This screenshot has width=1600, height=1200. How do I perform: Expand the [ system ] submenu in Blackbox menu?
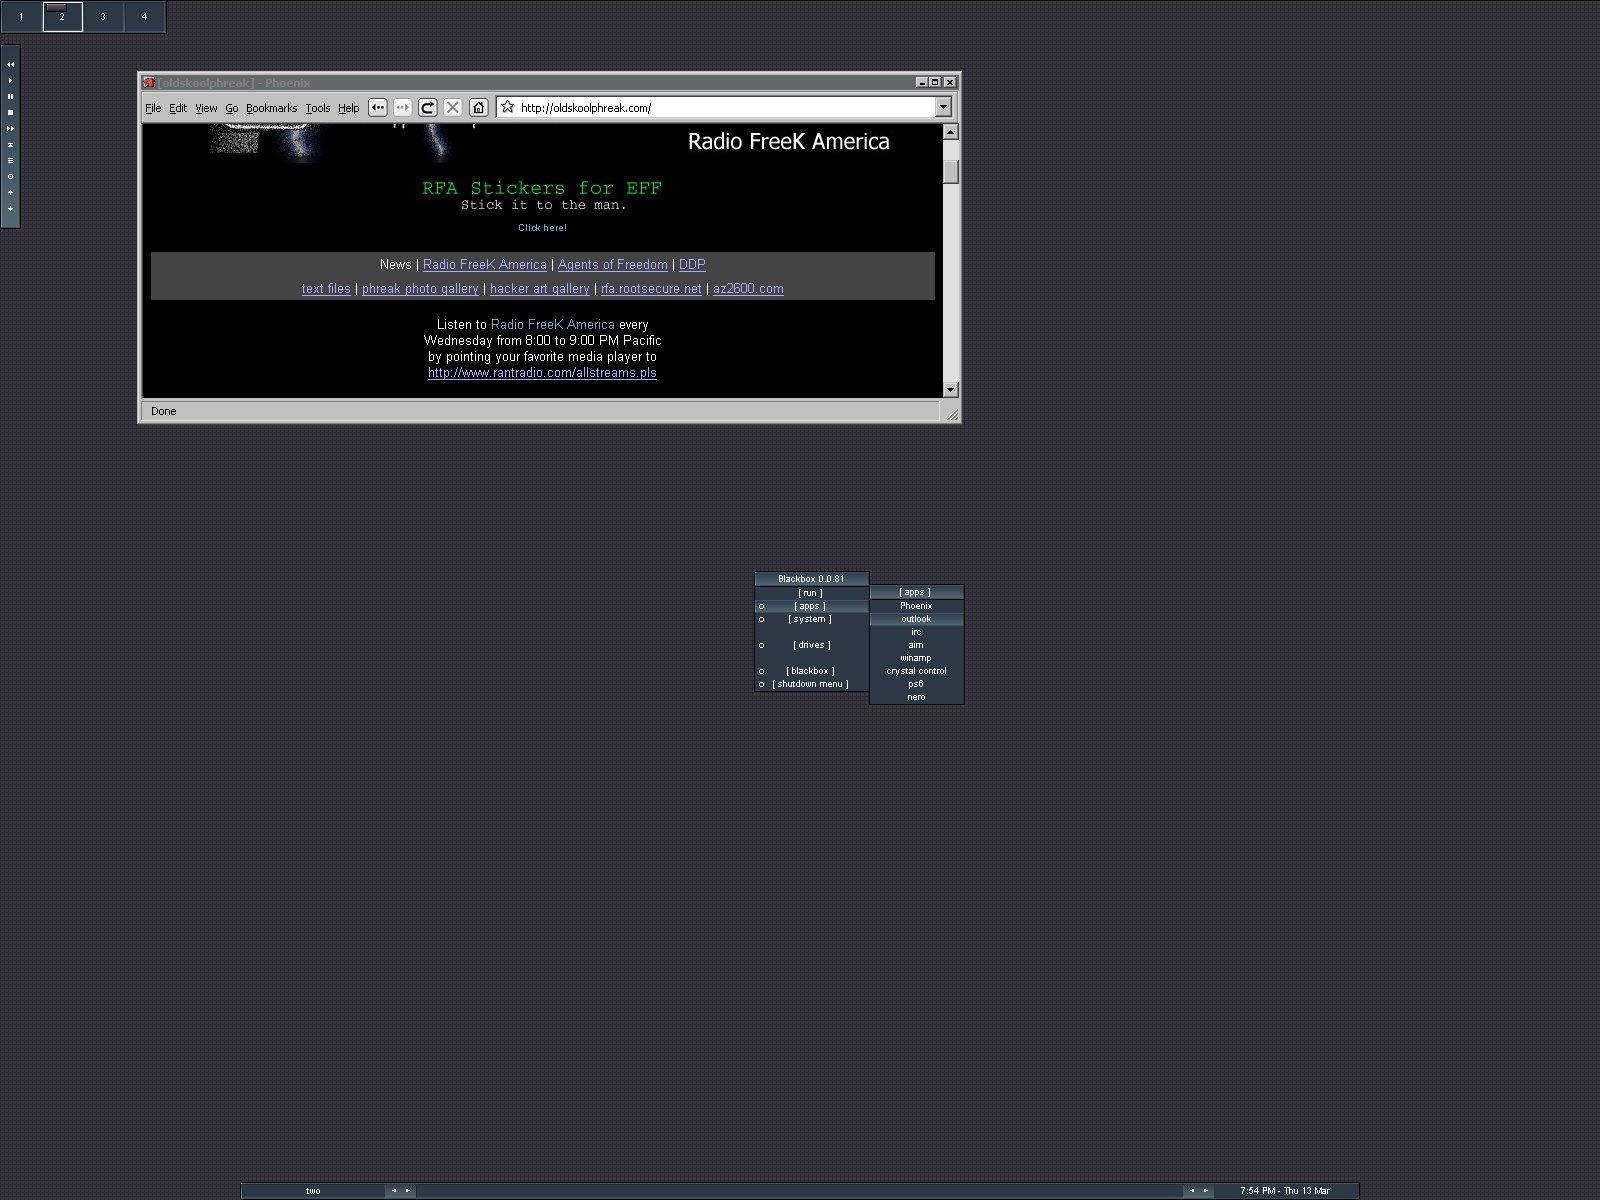point(811,619)
